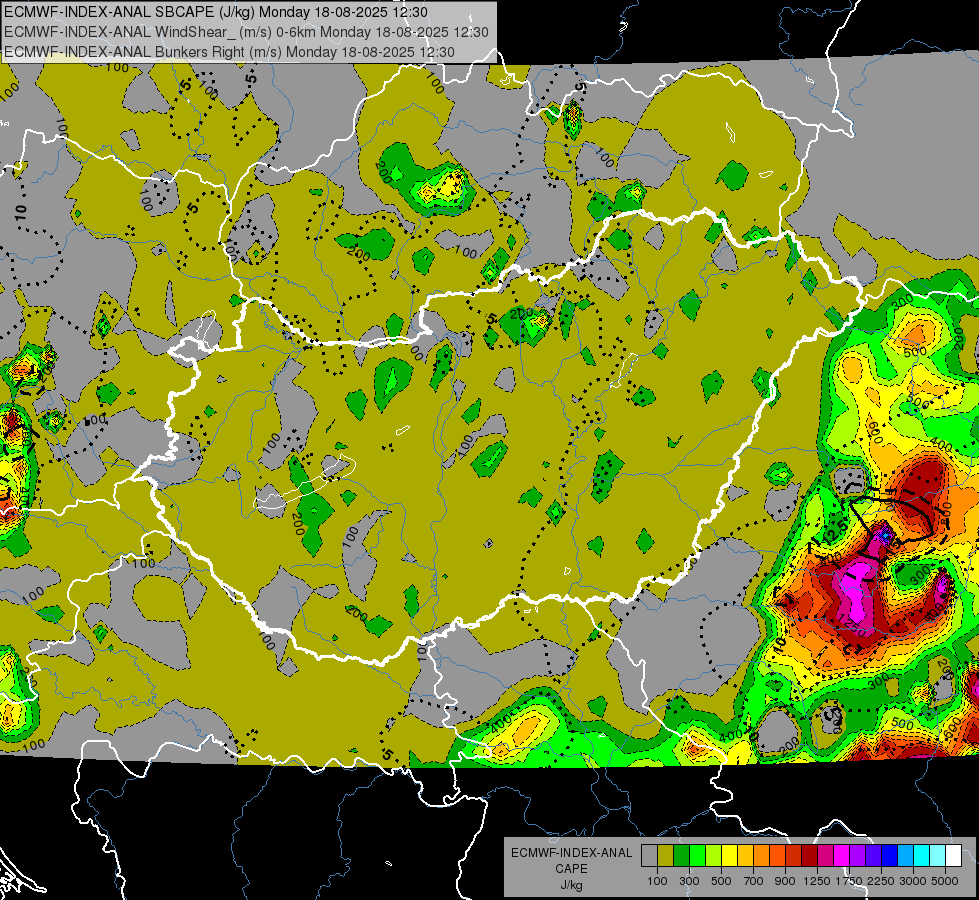Select the red-orange swatch left of 900
This screenshot has height=900, width=979.
coord(777,856)
